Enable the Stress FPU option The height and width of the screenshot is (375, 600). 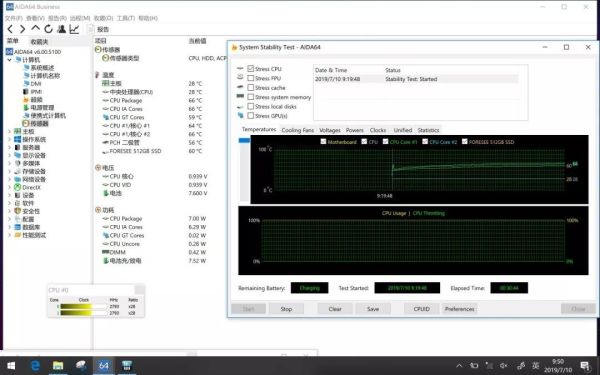(x=251, y=78)
